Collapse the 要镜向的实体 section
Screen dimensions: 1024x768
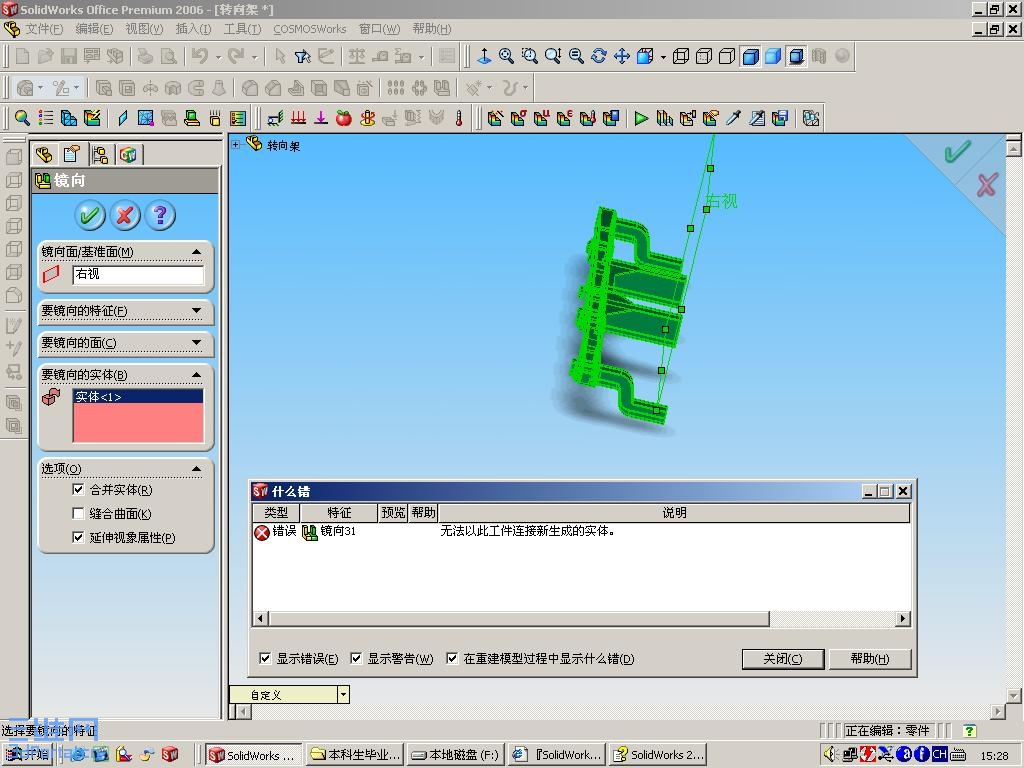tap(197, 374)
